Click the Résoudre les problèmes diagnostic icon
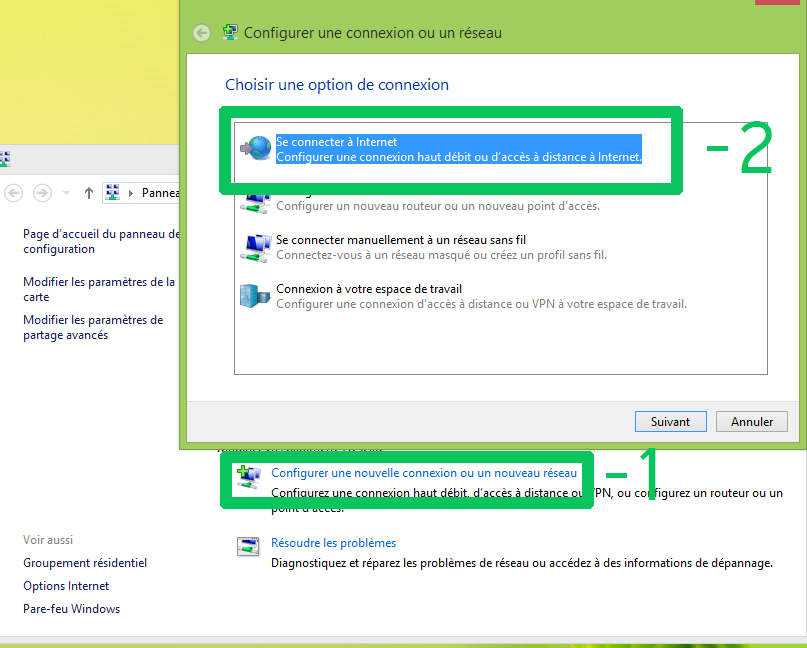Image resolution: width=807 pixels, height=648 pixels. pyautogui.click(x=248, y=546)
